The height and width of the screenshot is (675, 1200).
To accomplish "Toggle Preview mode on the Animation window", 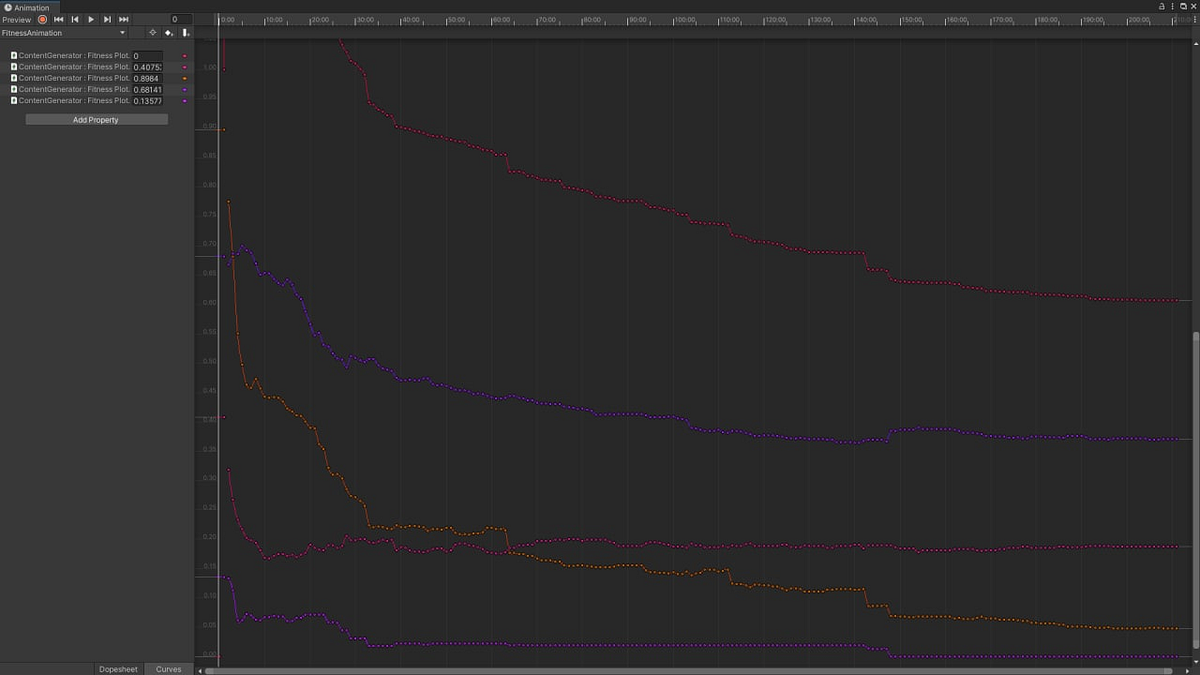I will pos(17,19).
